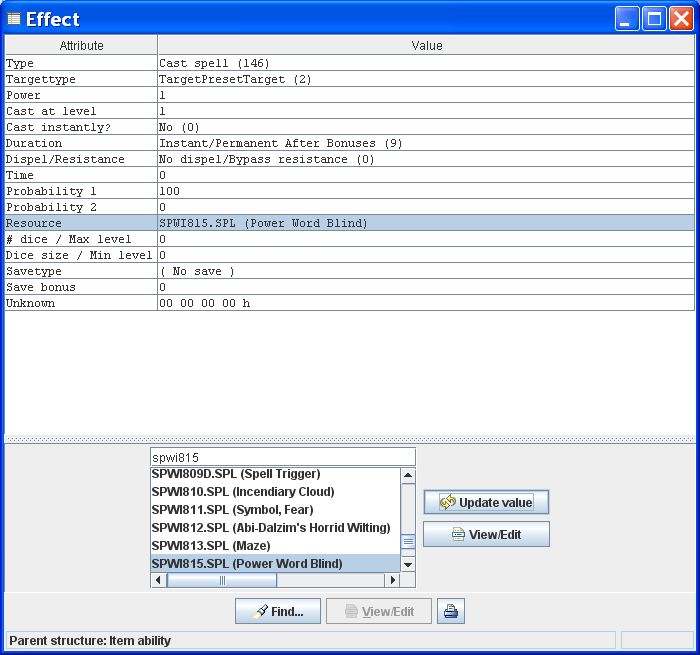Click the printer icon button
This screenshot has width=700, height=655.
coord(450,611)
